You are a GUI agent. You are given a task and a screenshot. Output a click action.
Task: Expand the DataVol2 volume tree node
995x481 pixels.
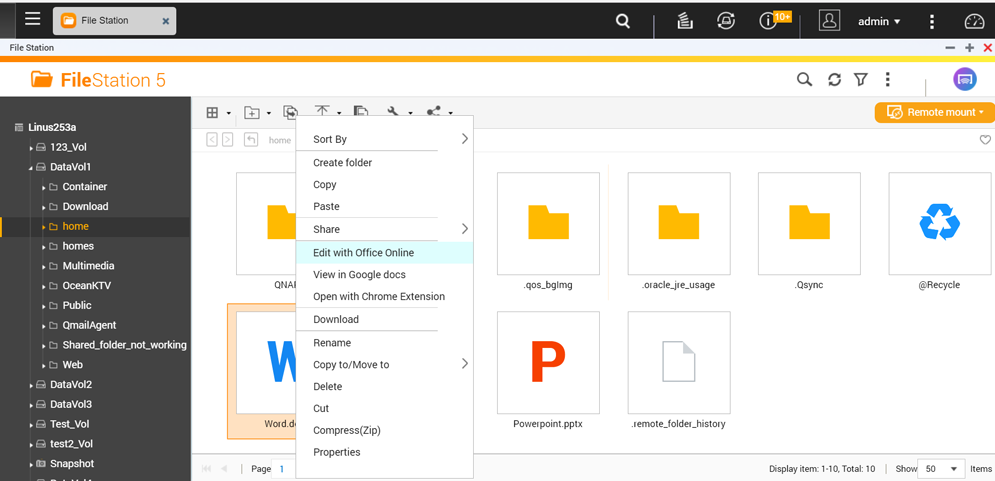click(31, 385)
